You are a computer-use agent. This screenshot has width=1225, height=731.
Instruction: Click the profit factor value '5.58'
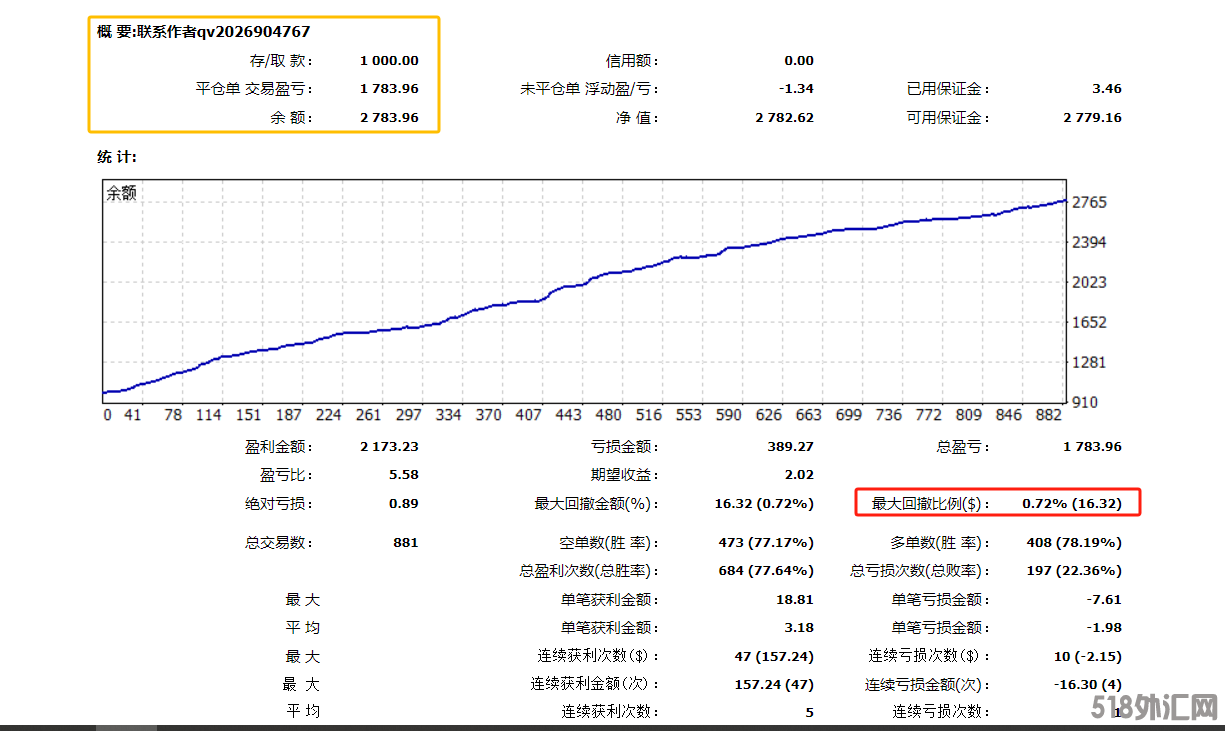404,475
